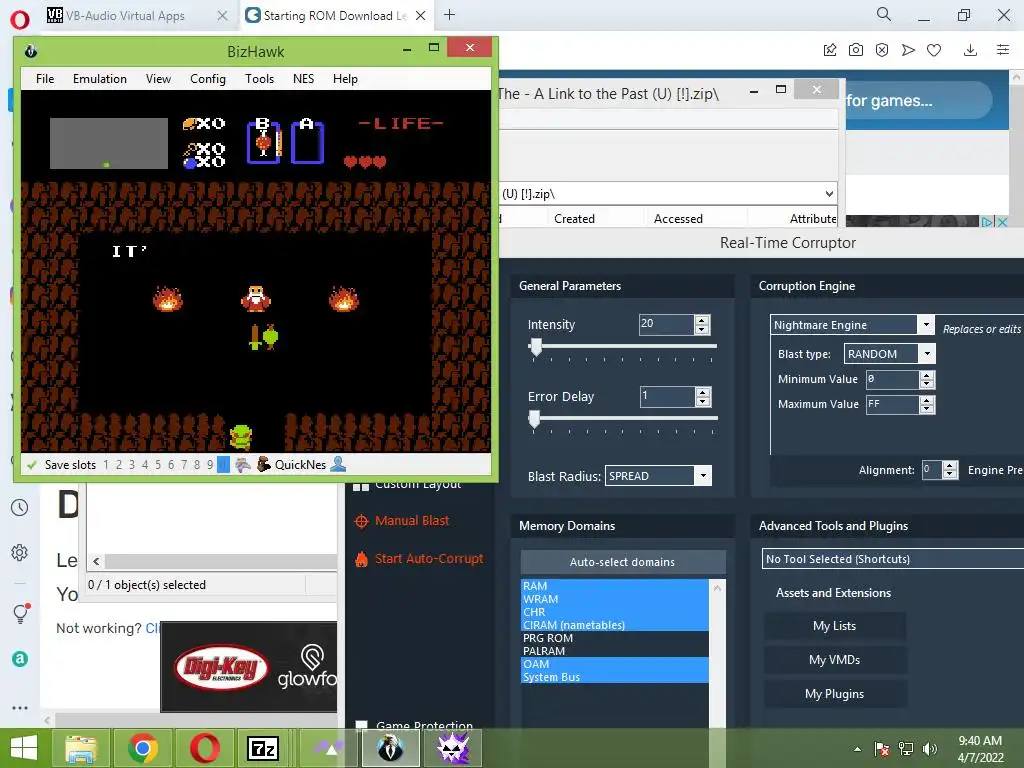Open the NES menu in BizHawk

click(303, 79)
